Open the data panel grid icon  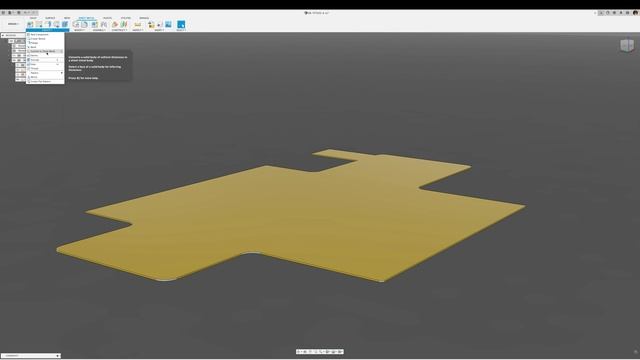3,13
